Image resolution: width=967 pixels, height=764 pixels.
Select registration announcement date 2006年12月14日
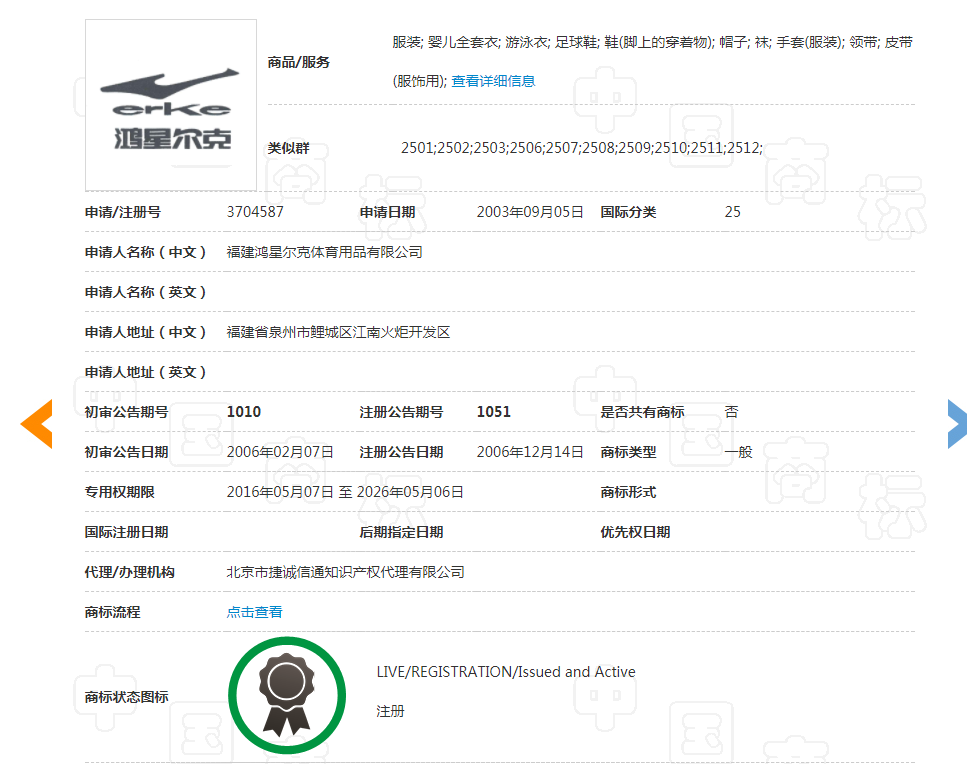coord(530,451)
